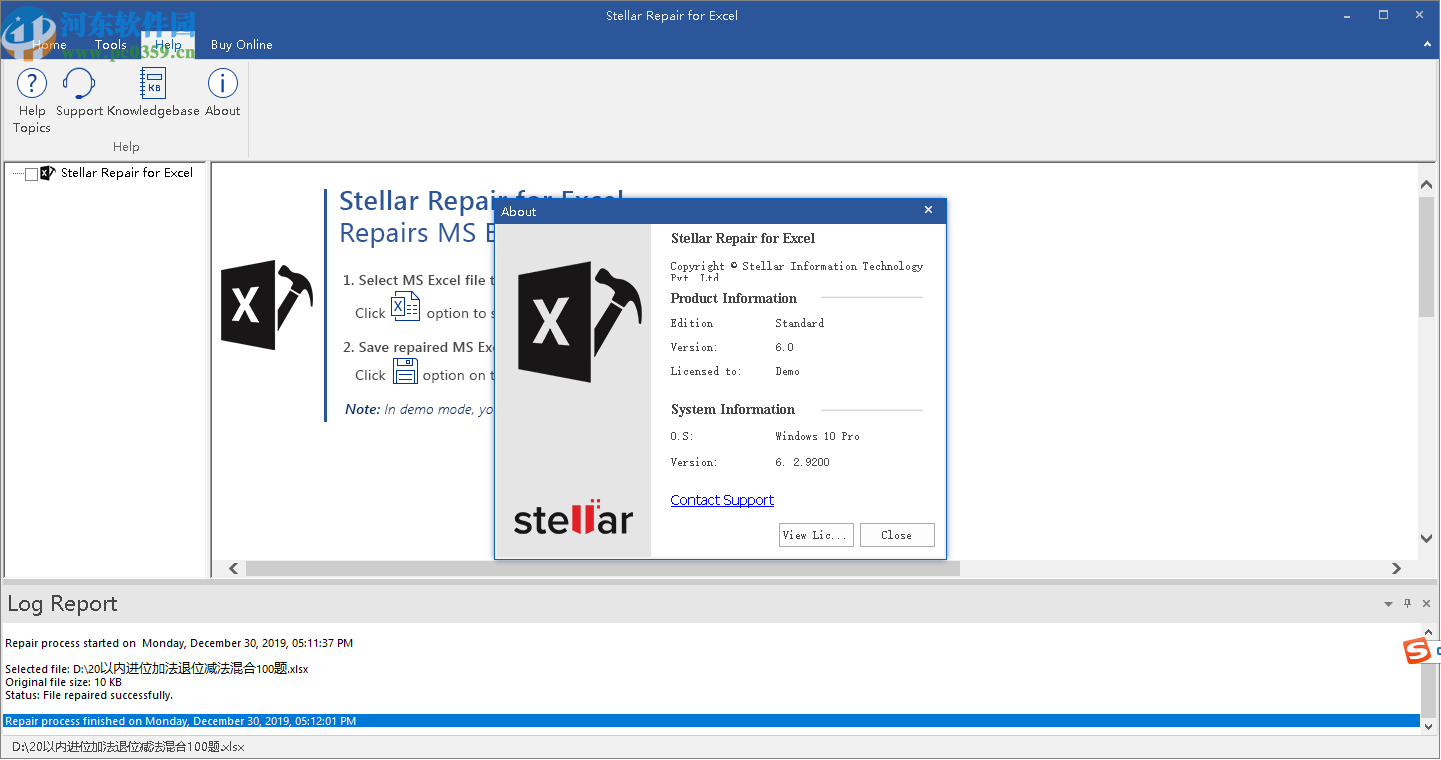This screenshot has width=1441, height=760.
Task: Click the save report icon in step 2
Action: point(405,371)
